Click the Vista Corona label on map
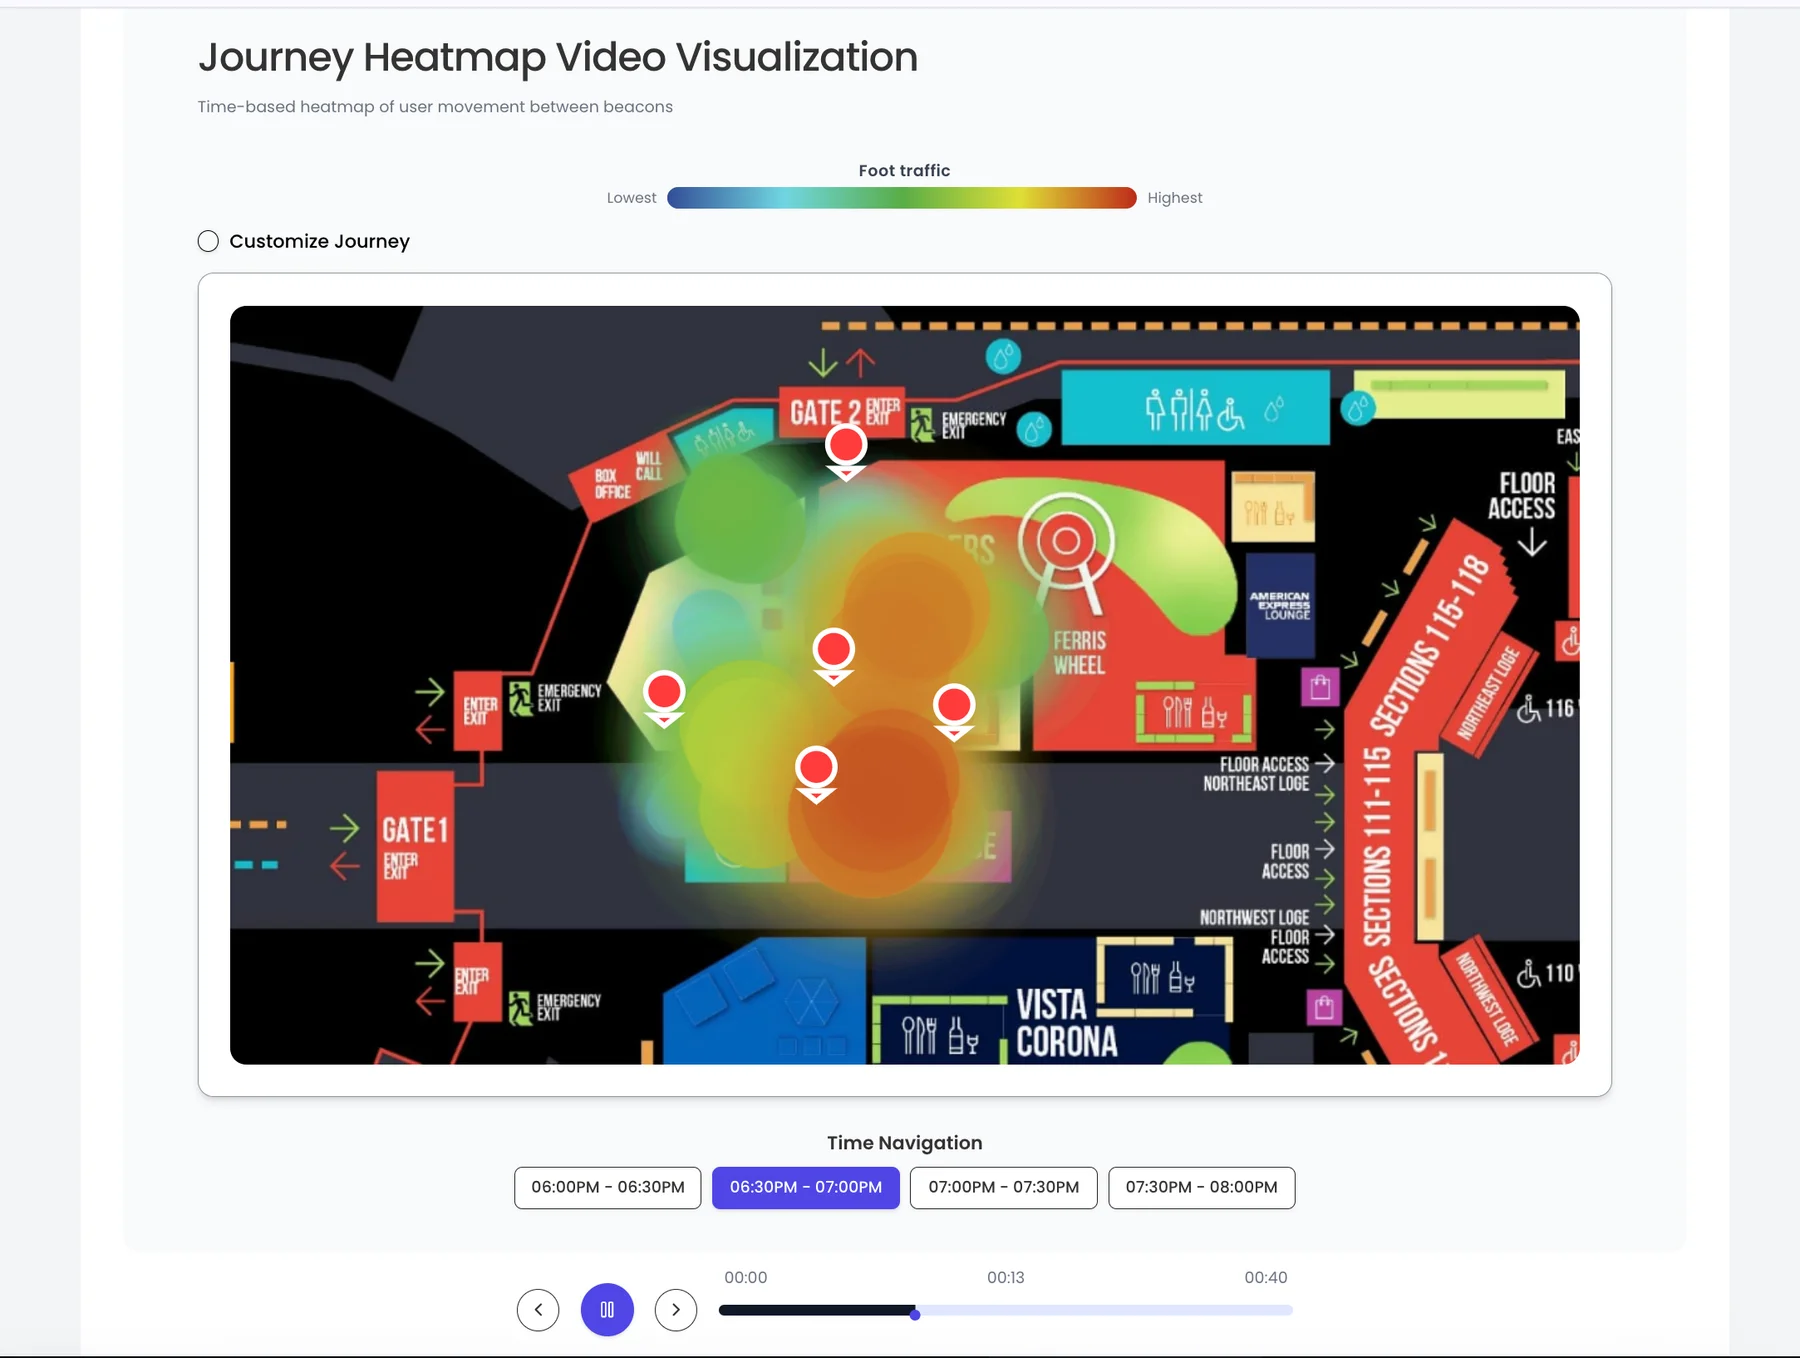1800x1358 pixels. [x=1066, y=1023]
